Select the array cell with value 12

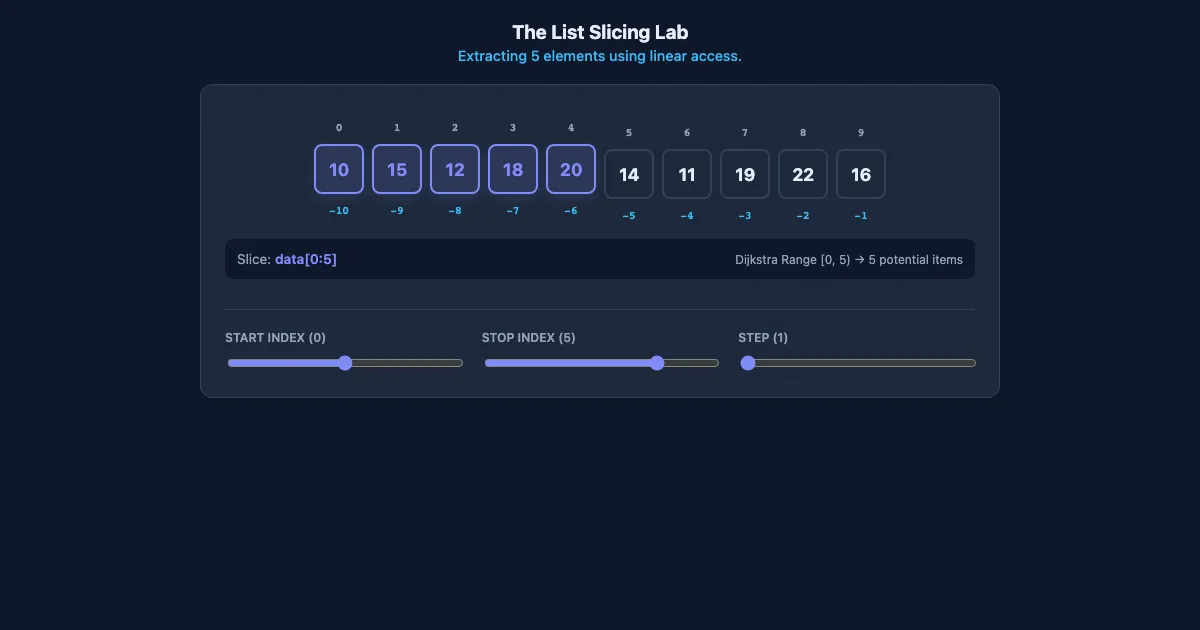pyautogui.click(x=455, y=169)
